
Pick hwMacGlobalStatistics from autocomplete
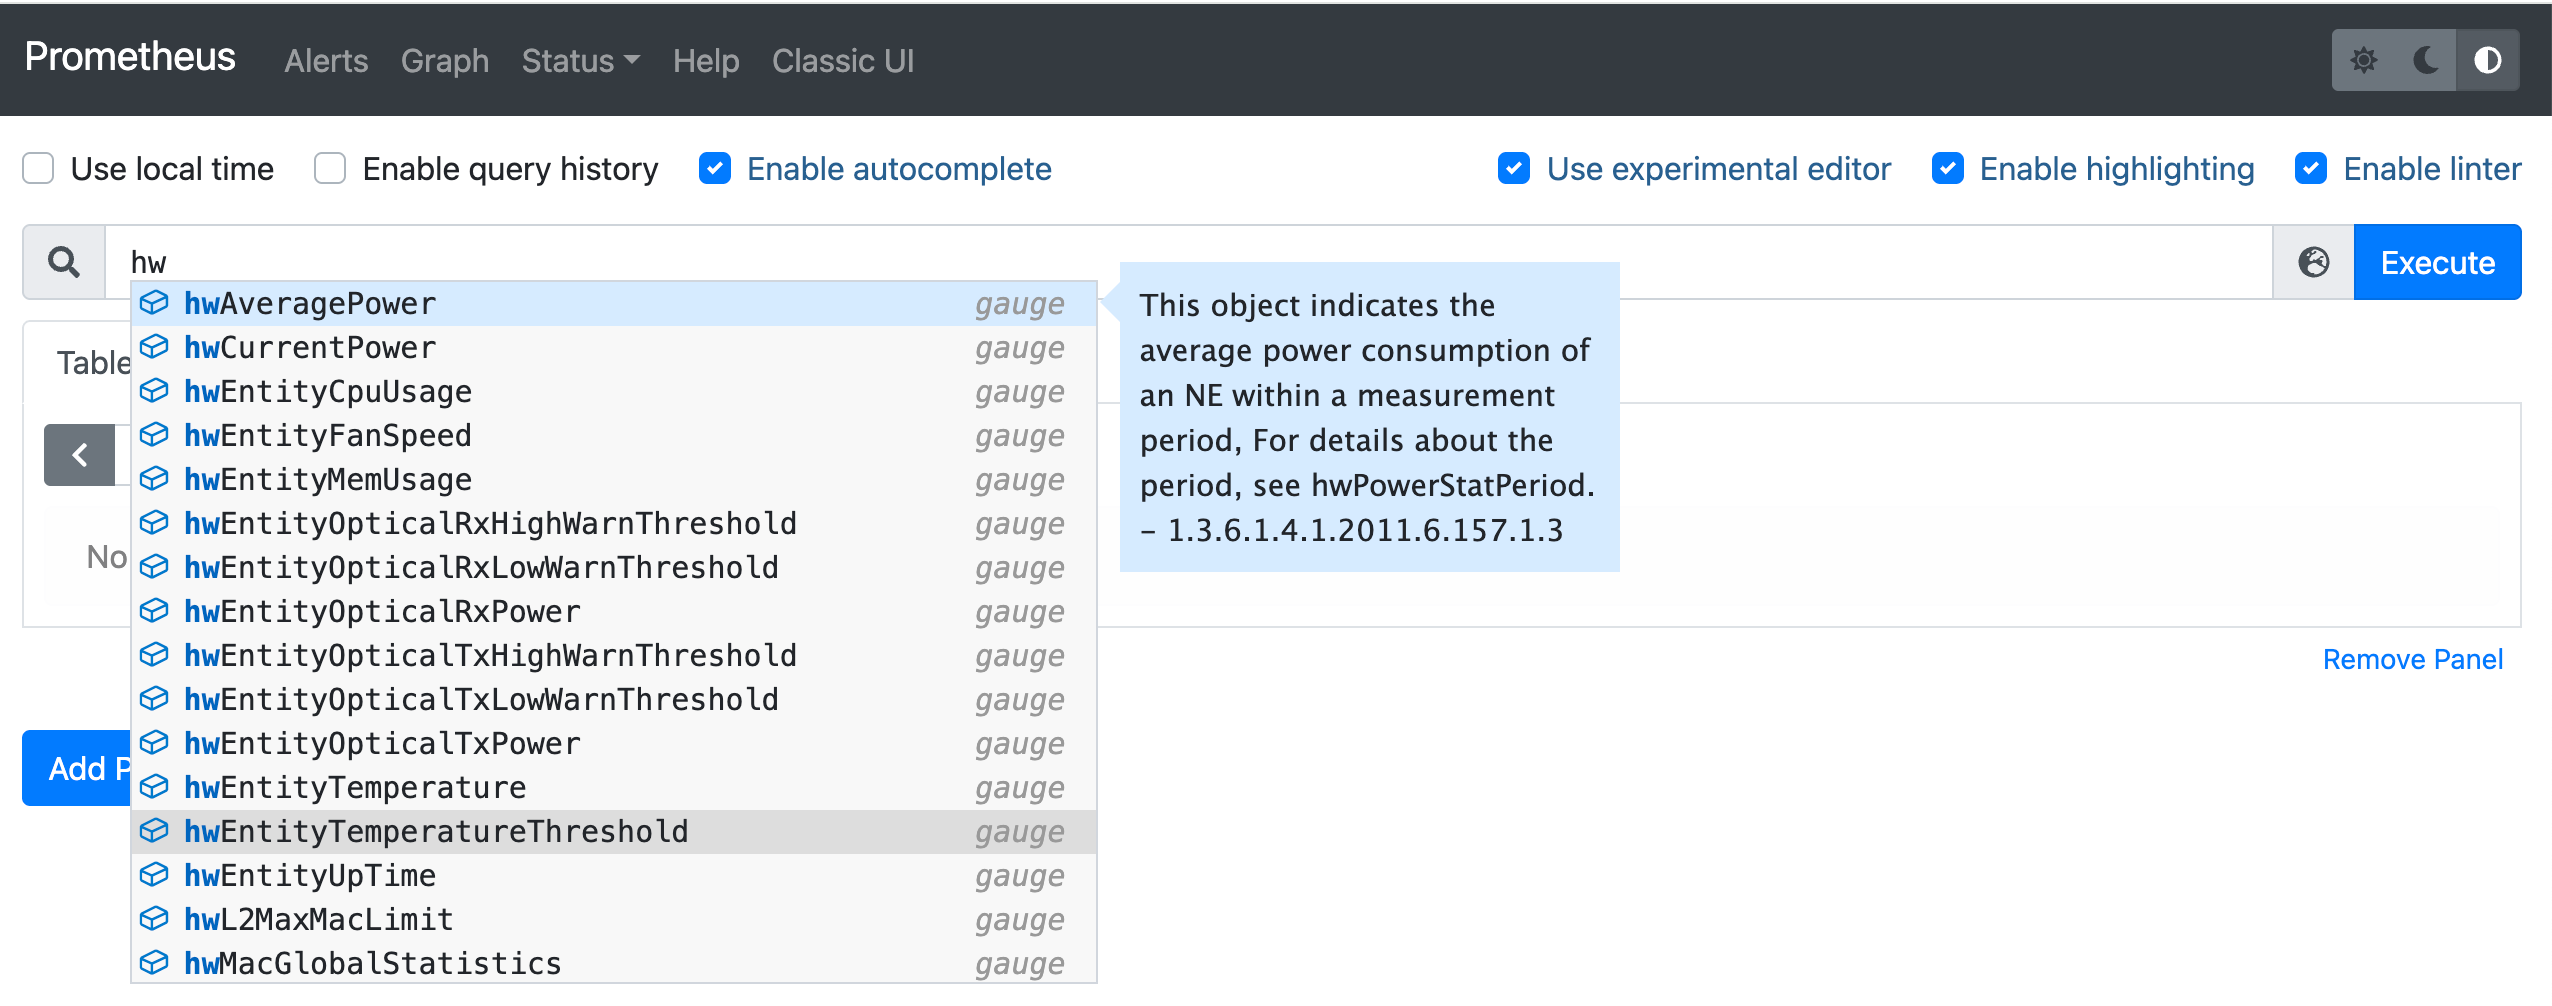click(613, 963)
